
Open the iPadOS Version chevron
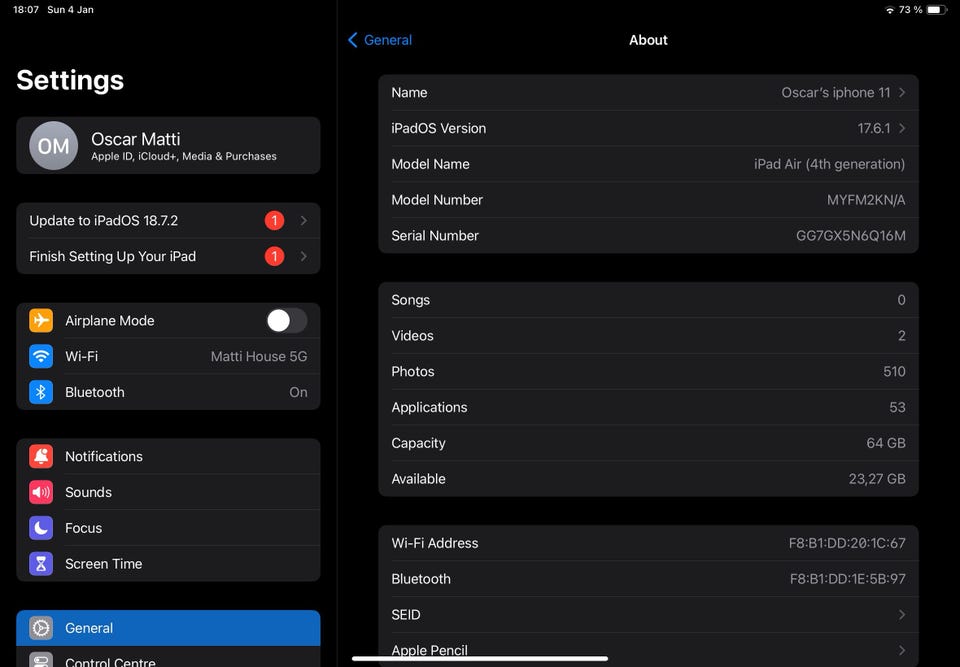click(x=902, y=128)
